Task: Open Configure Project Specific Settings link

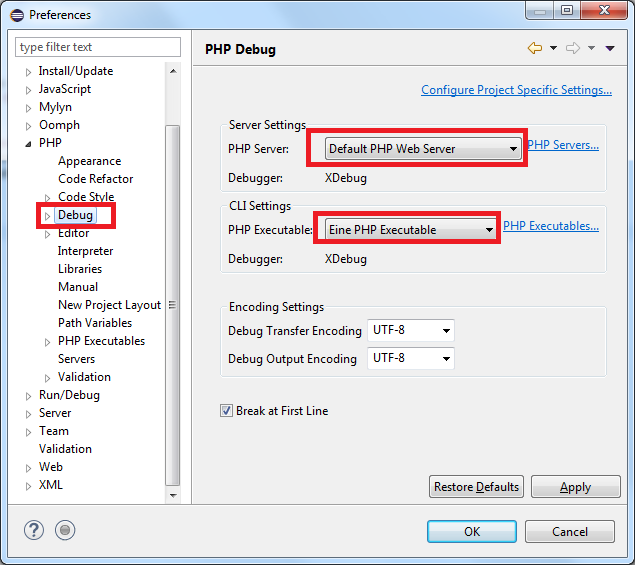Action: click(516, 90)
